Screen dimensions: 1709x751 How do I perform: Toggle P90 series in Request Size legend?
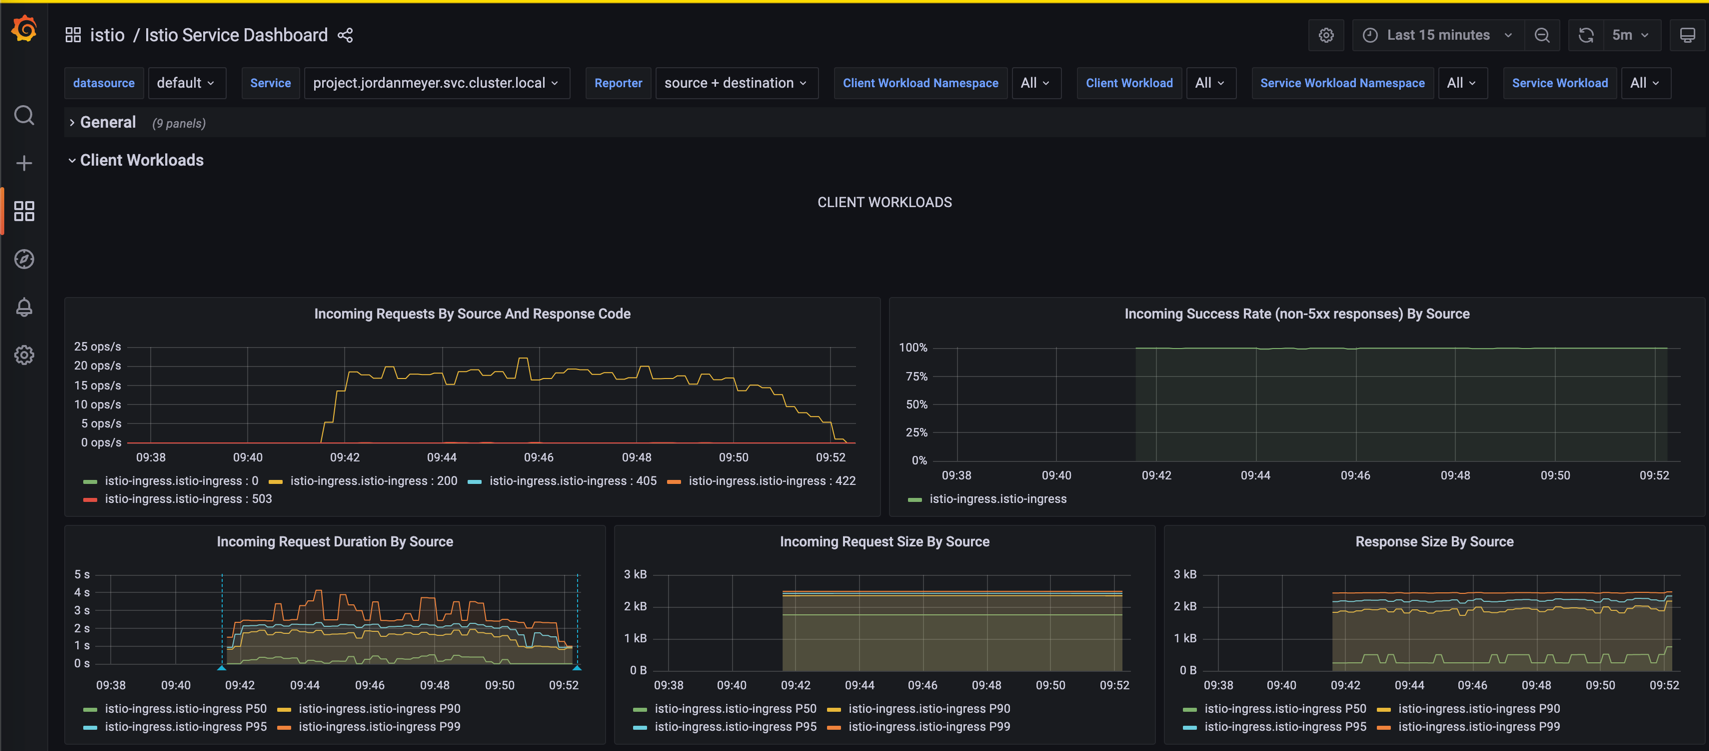[930, 709]
